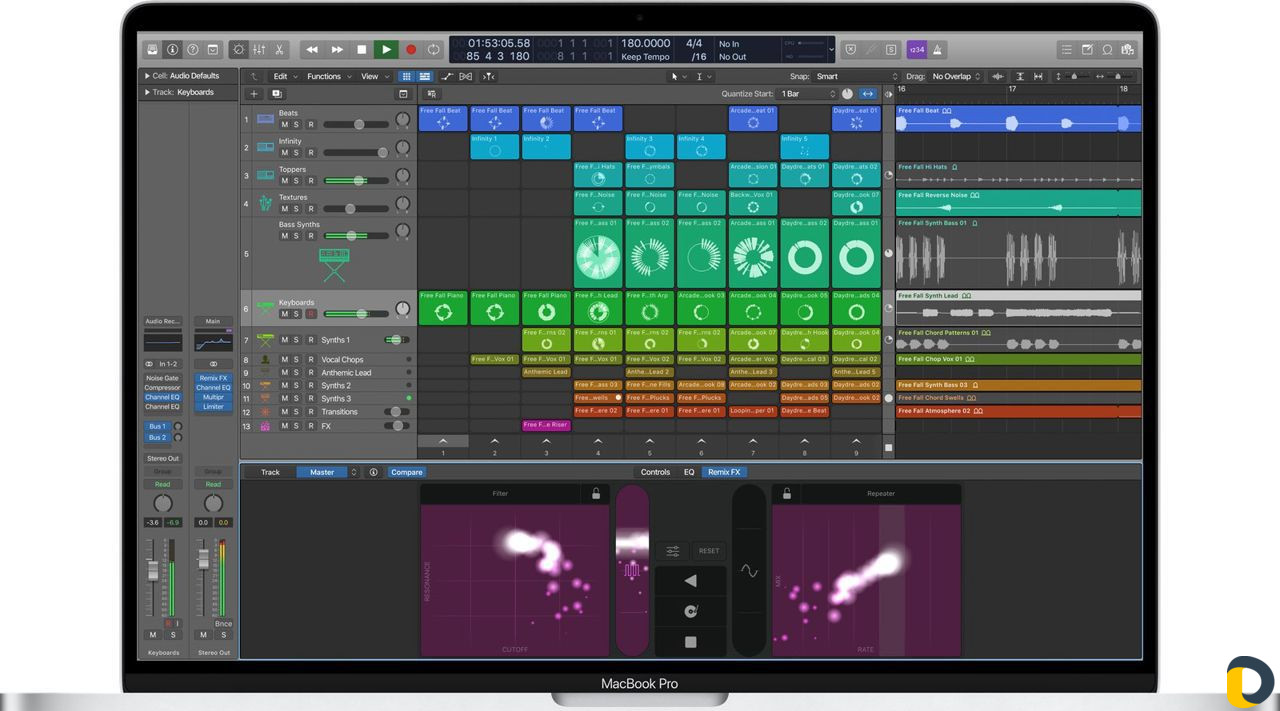
Task: Adjust Beats track volume slider
Action: point(356,124)
